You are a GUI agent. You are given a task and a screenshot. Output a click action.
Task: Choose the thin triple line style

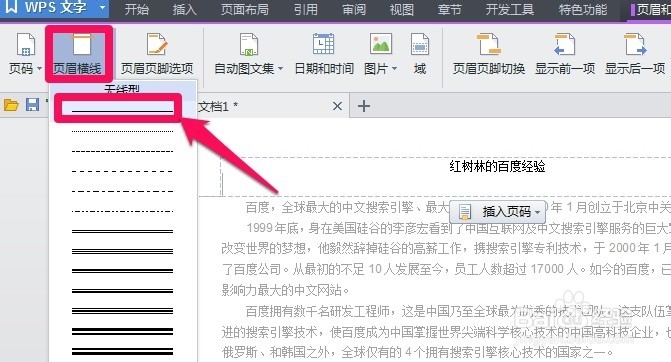122,251
